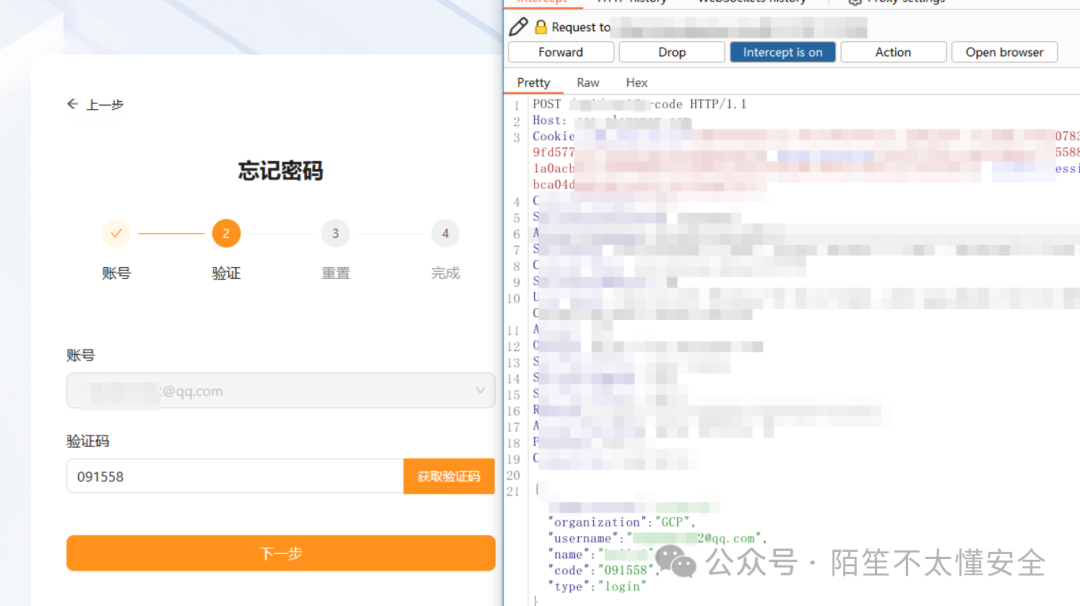Turn off interception with Intercept is on
1080x606 pixels.
pyautogui.click(x=783, y=51)
